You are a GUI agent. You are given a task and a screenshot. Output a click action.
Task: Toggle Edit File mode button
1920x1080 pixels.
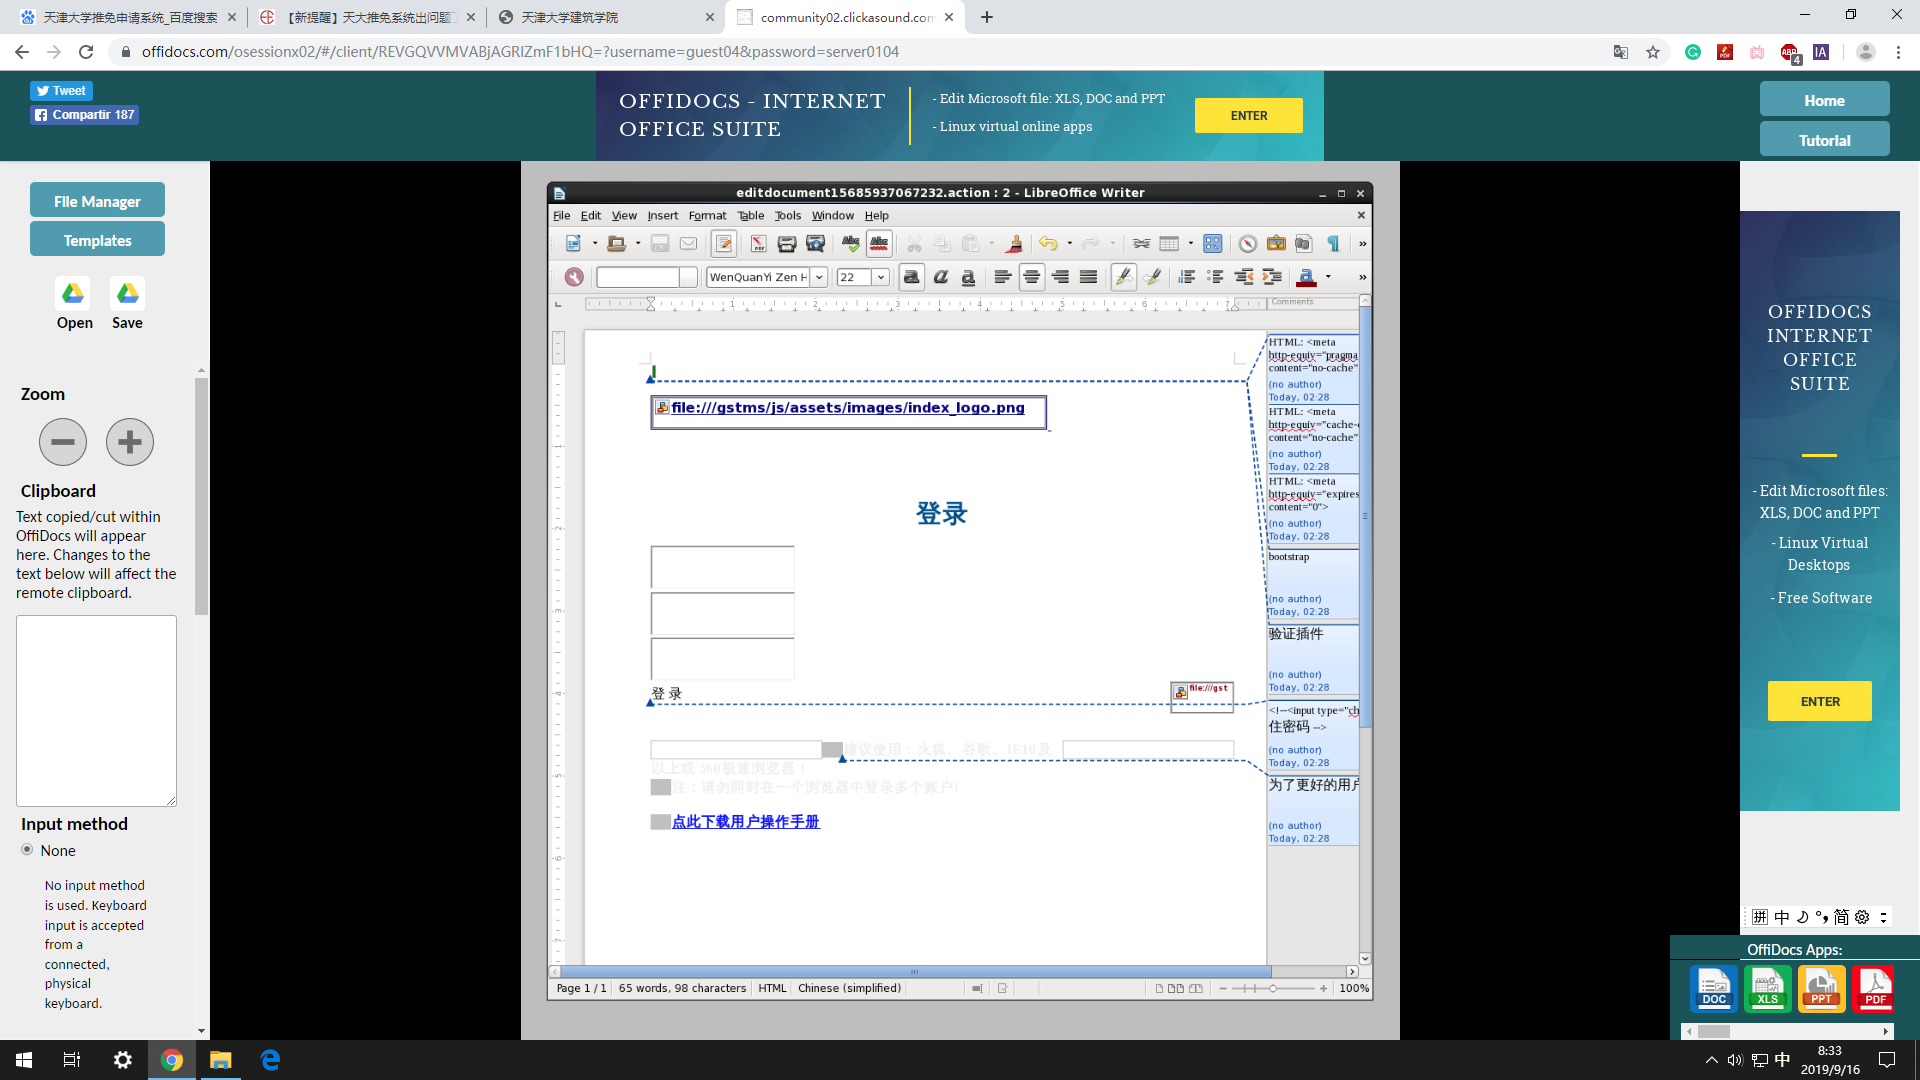724,244
